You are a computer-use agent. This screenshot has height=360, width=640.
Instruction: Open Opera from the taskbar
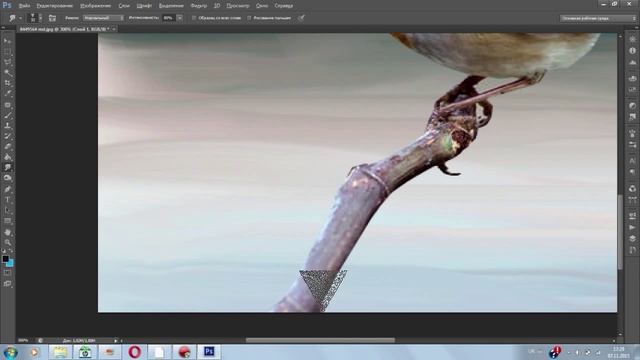coord(135,352)
